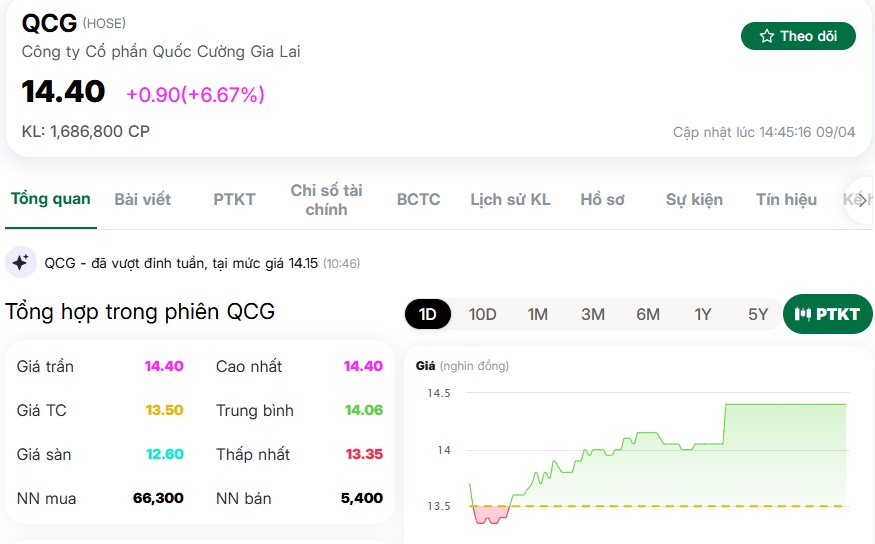The width and height of the screenshot is (875, 544).
Task: Click the candlestick icon in PTKT button
Action: pos(802,314)
